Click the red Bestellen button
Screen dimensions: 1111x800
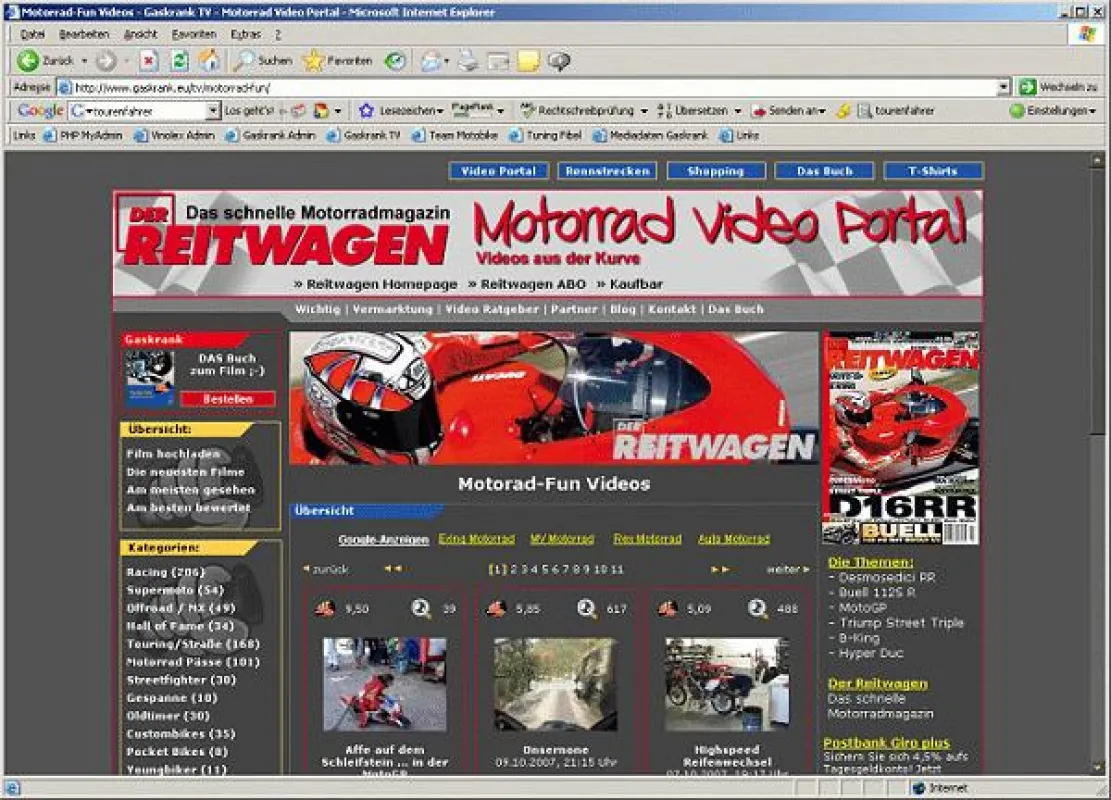pos(227,399)
